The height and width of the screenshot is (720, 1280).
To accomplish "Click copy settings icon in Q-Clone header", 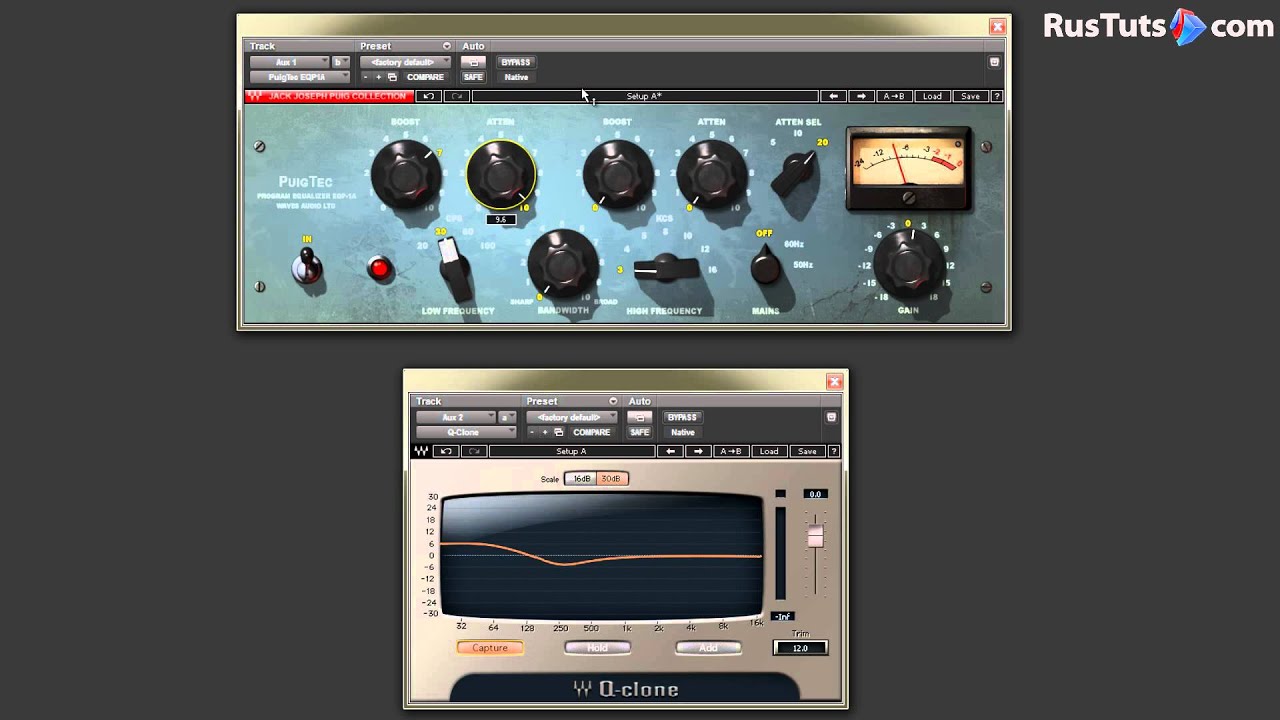I will tap(558, 432).
